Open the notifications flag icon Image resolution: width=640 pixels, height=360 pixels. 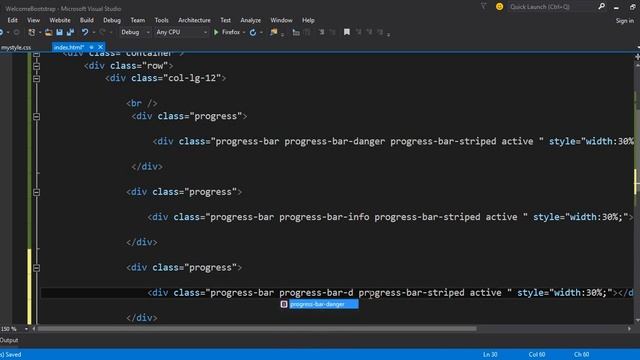coord(483,7)
